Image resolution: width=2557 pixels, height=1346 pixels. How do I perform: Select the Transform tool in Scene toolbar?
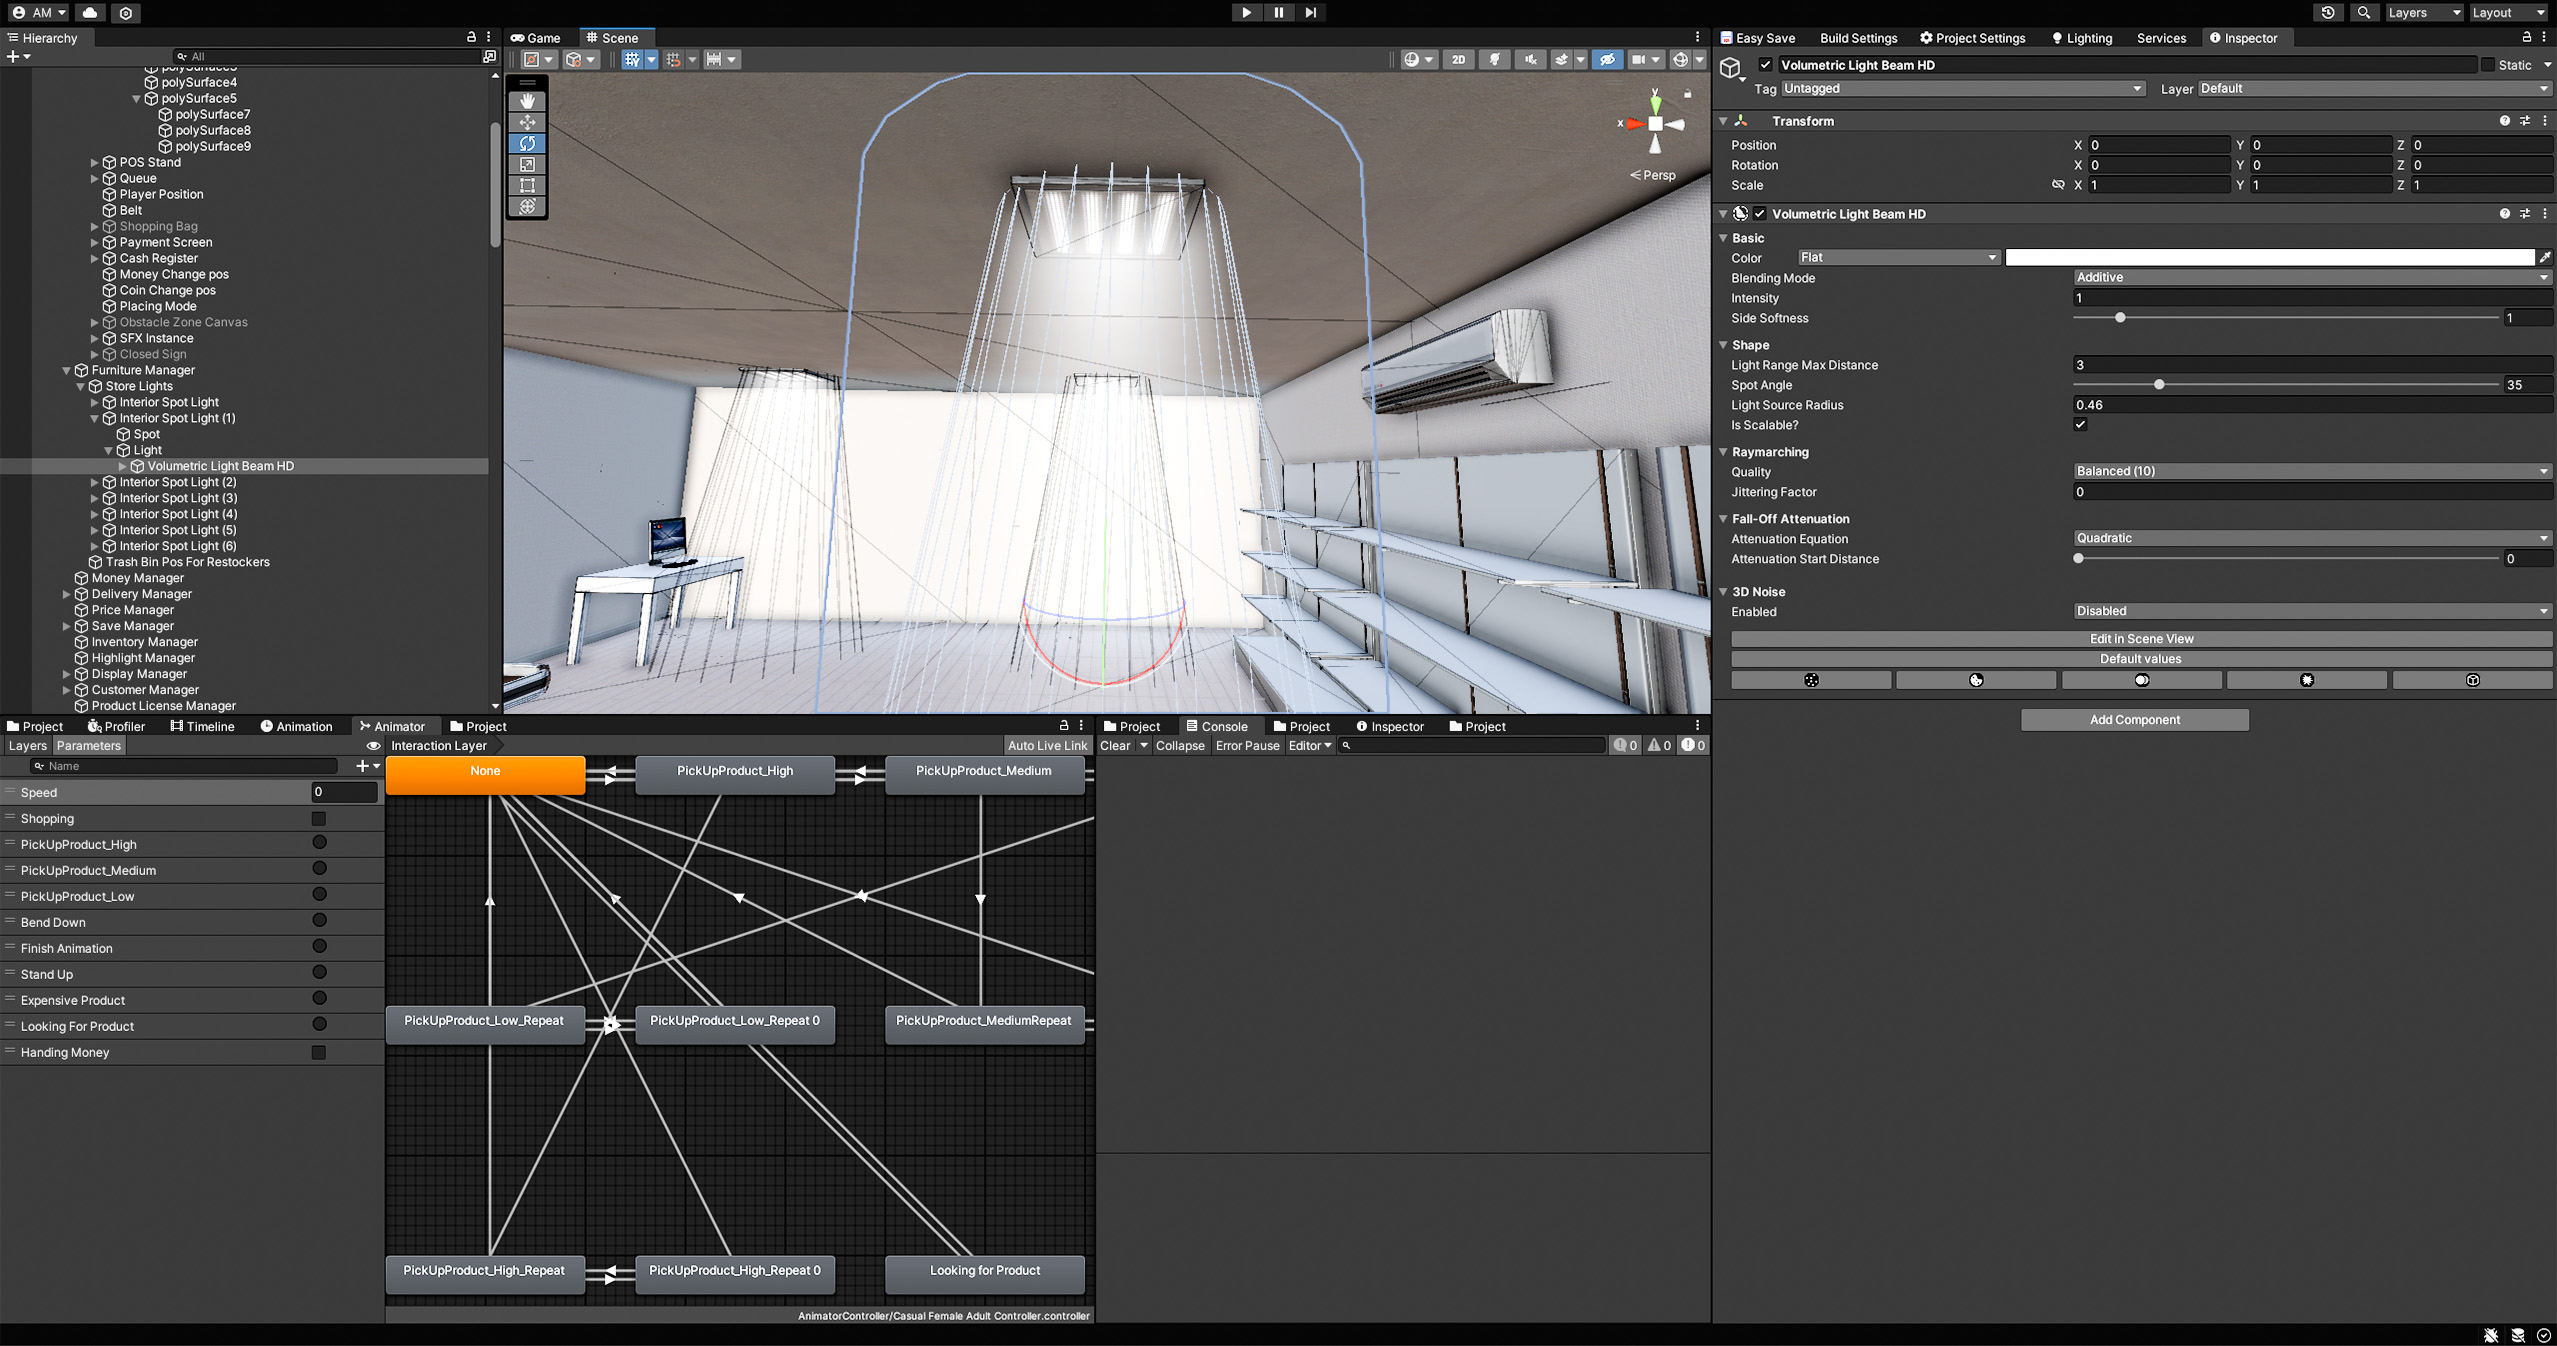coord(527,206)
